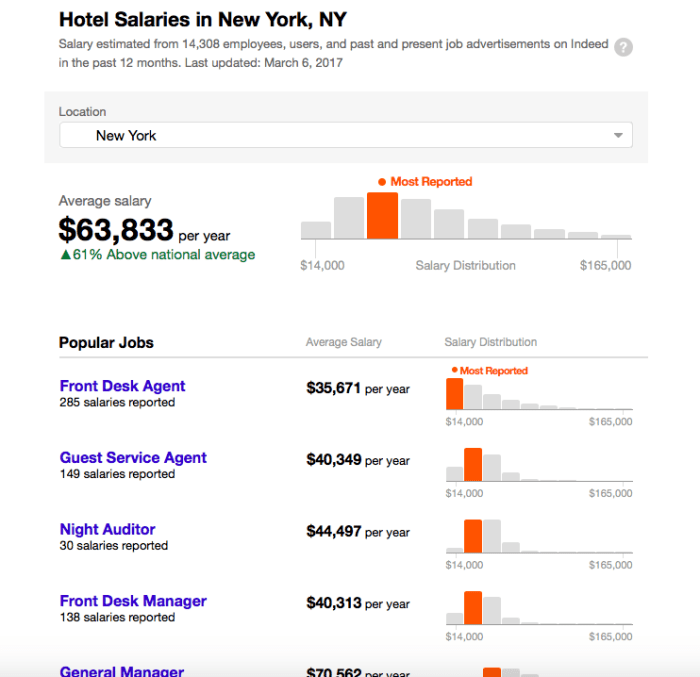Image resolution: width=700 pixels, height=677 pixels.
Task: Open the Location dropdown showing New York
Action: tap(345, 135)
